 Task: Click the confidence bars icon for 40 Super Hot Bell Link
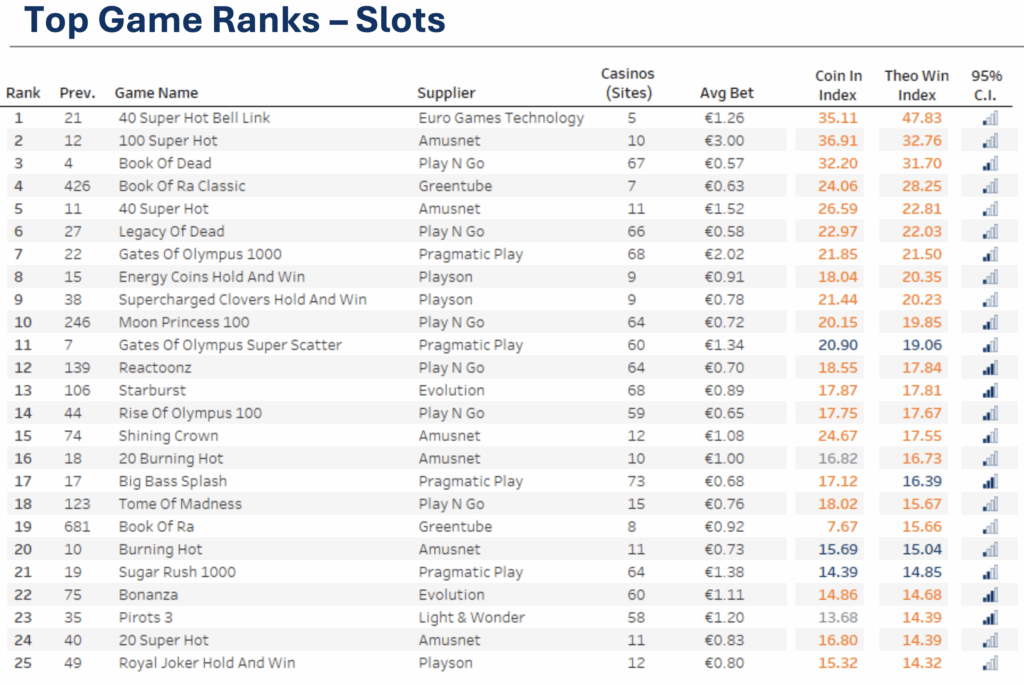click(x=990, y=118)
